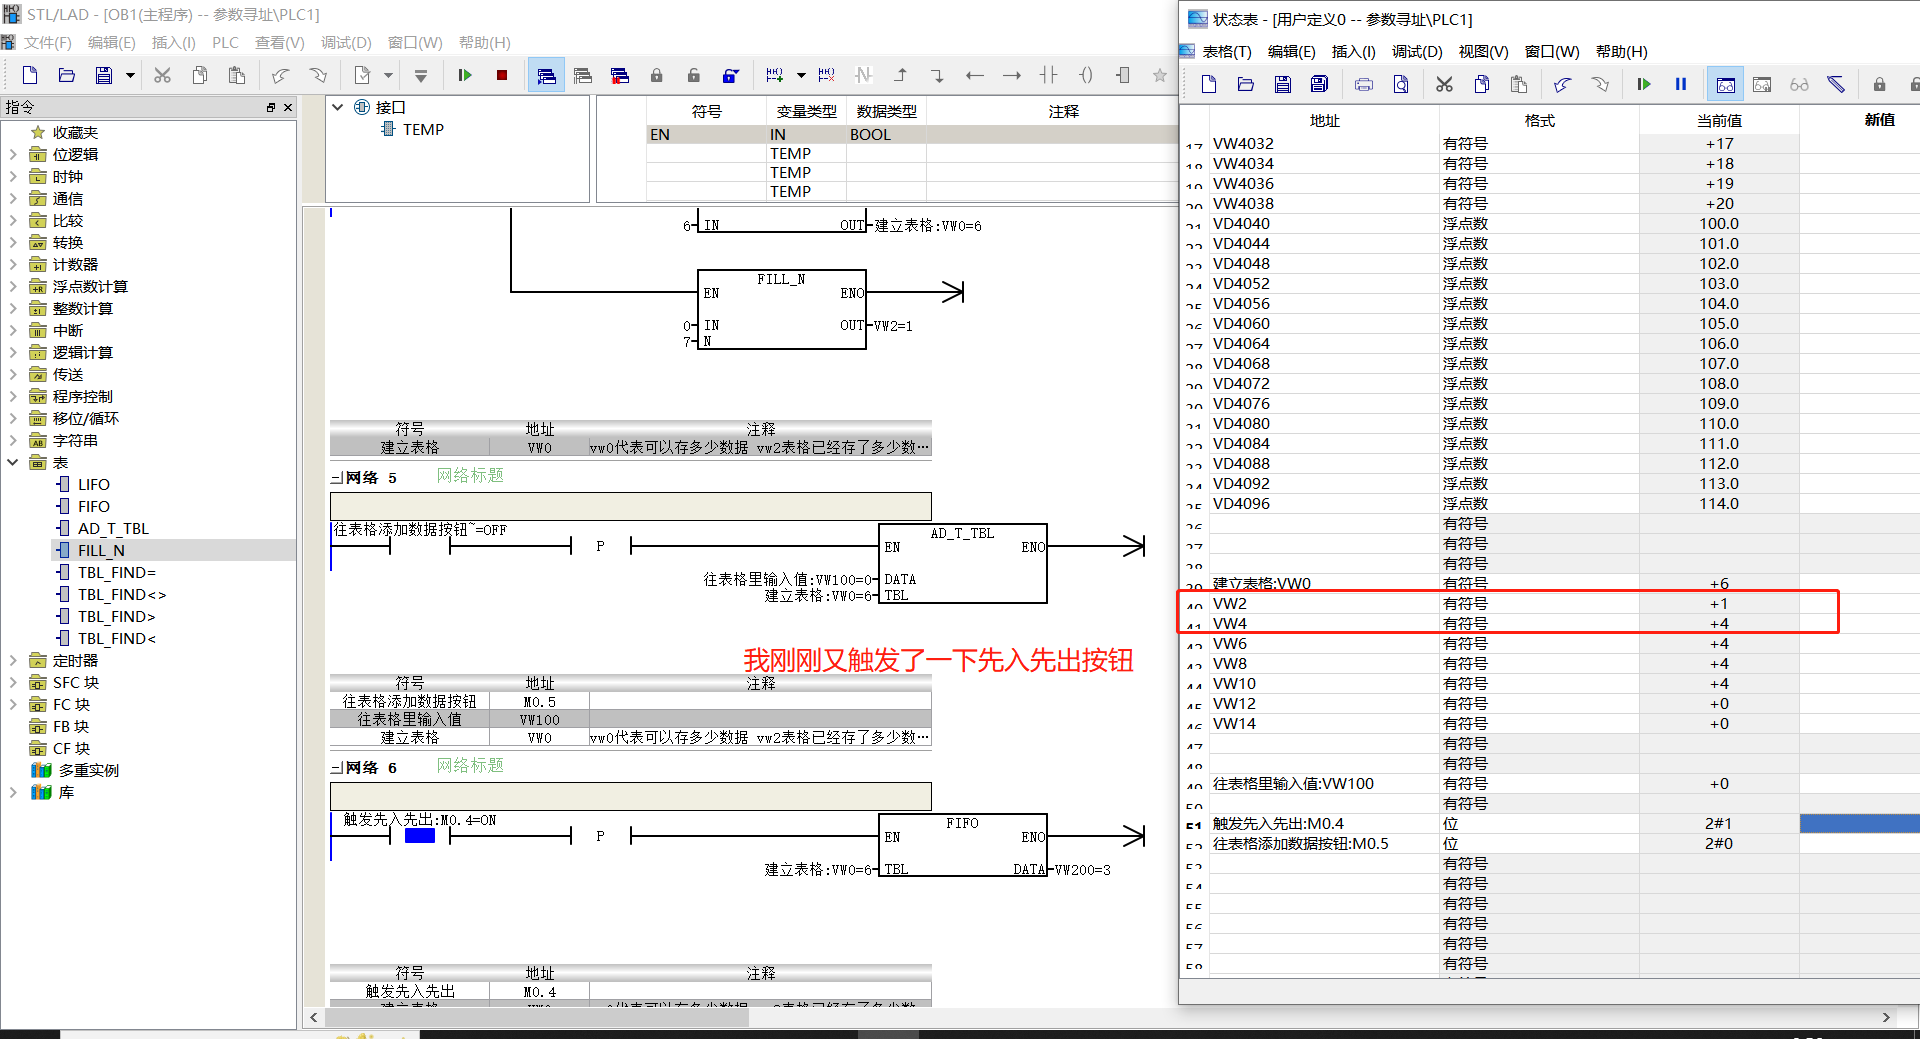Open the save dropdown arrow
Screen dimensions: 1920x1039
click(x=130, y=75)
